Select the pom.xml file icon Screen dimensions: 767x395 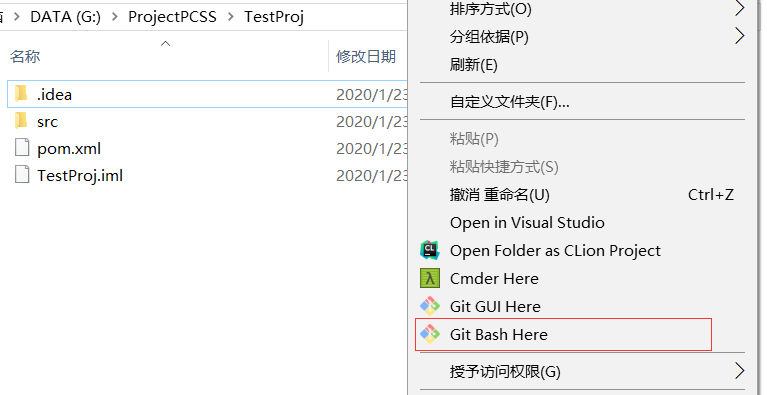(22, 148)
